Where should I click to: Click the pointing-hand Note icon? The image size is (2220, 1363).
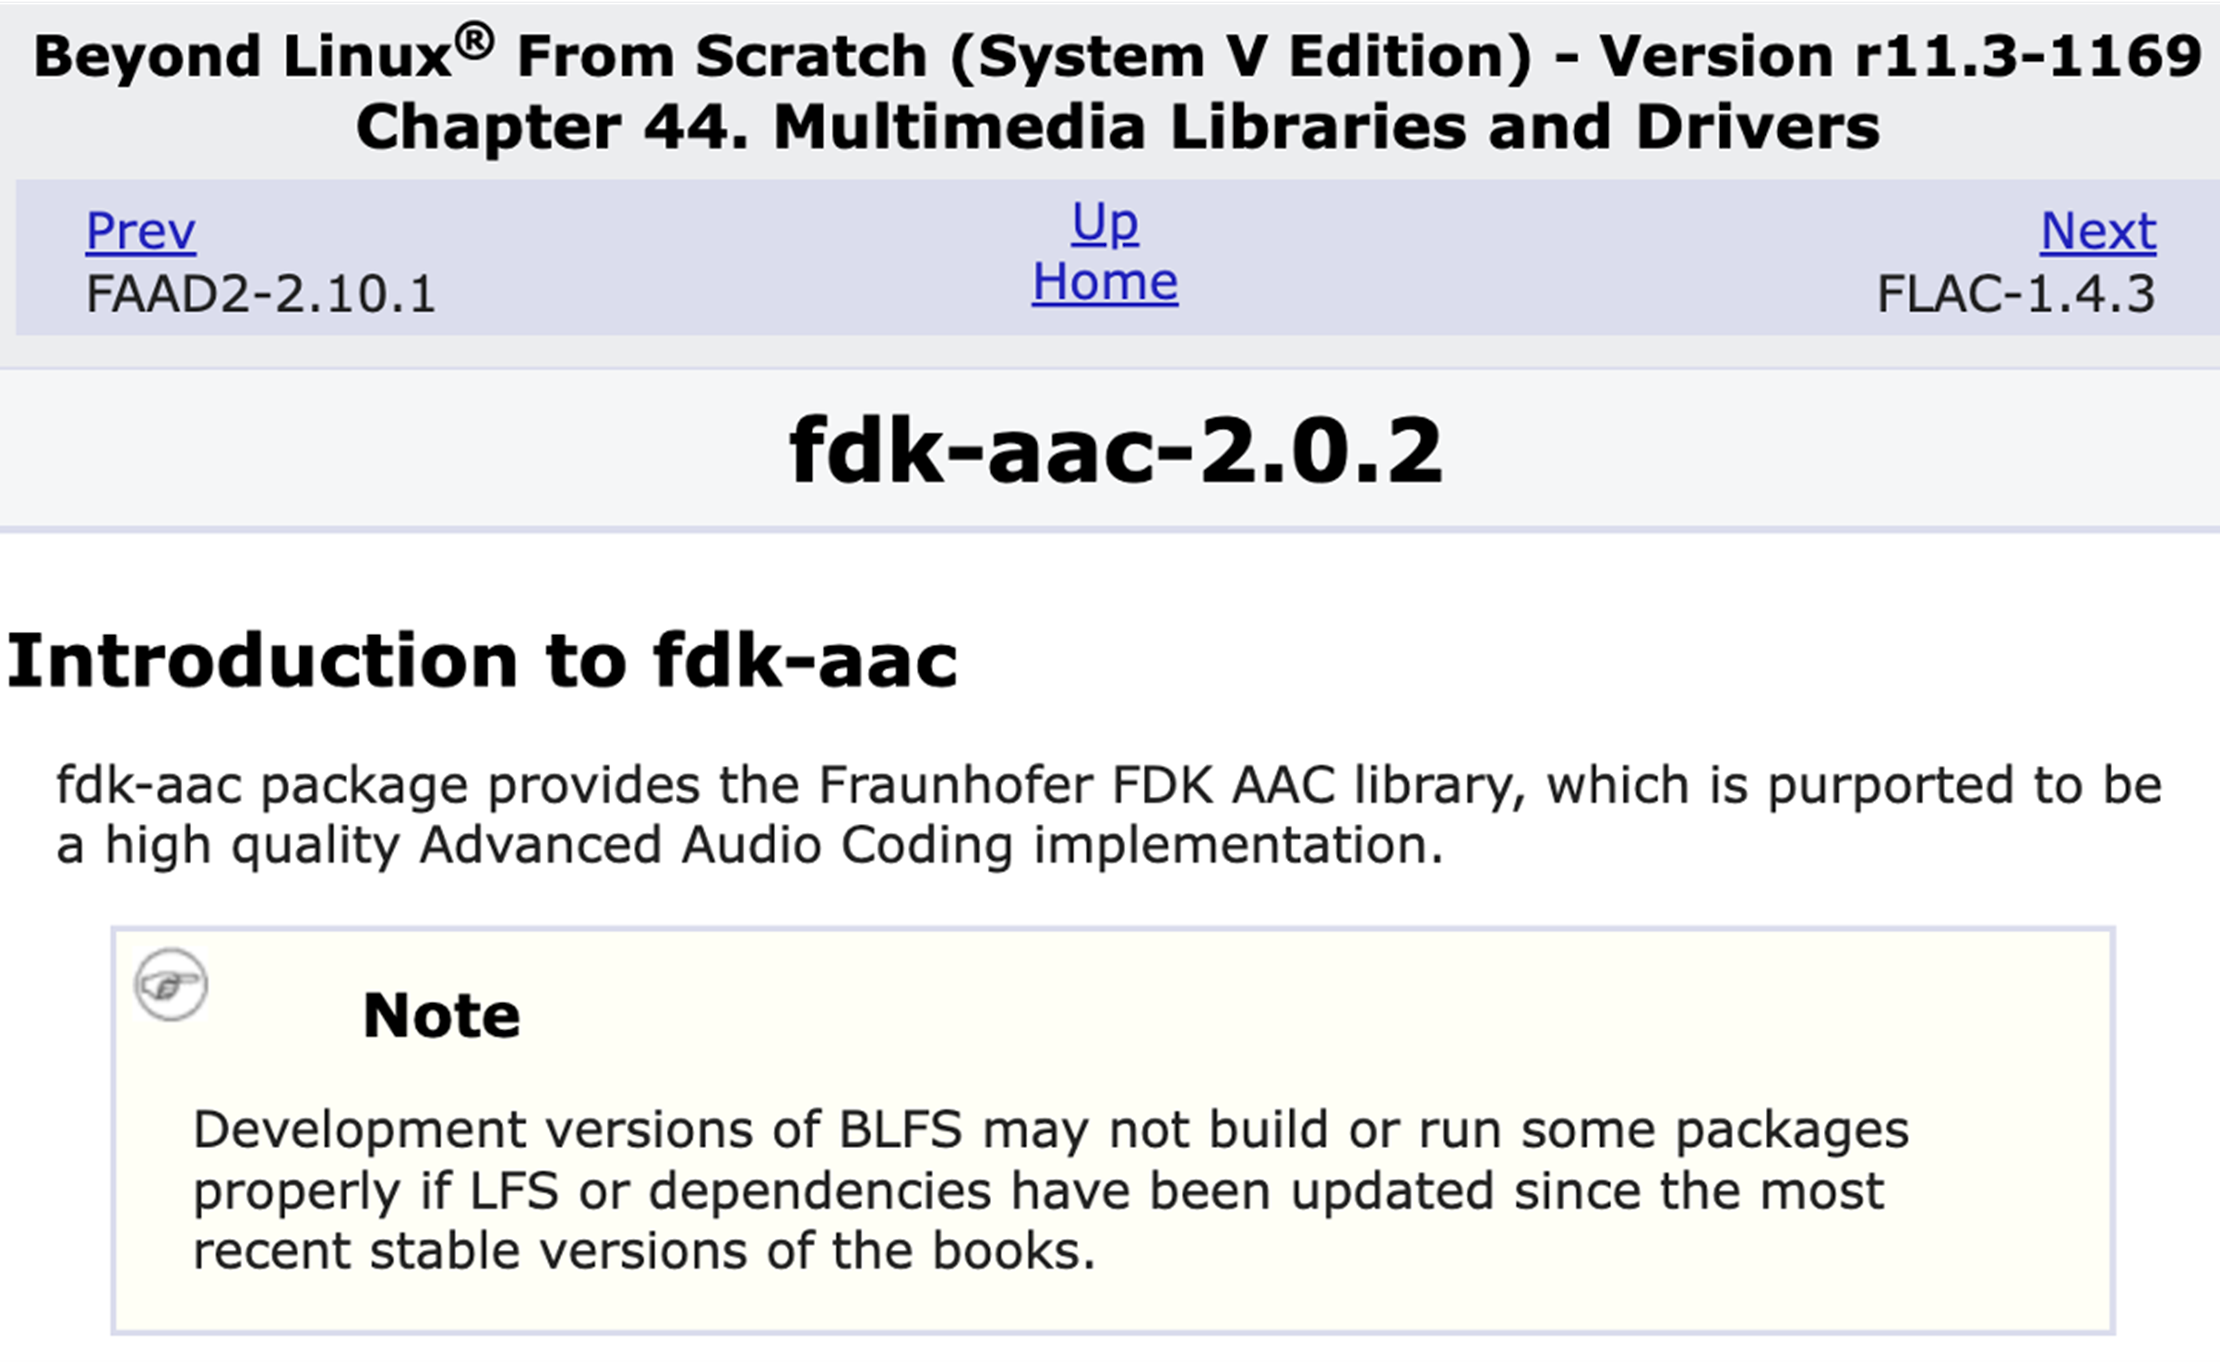click(171, 985)
